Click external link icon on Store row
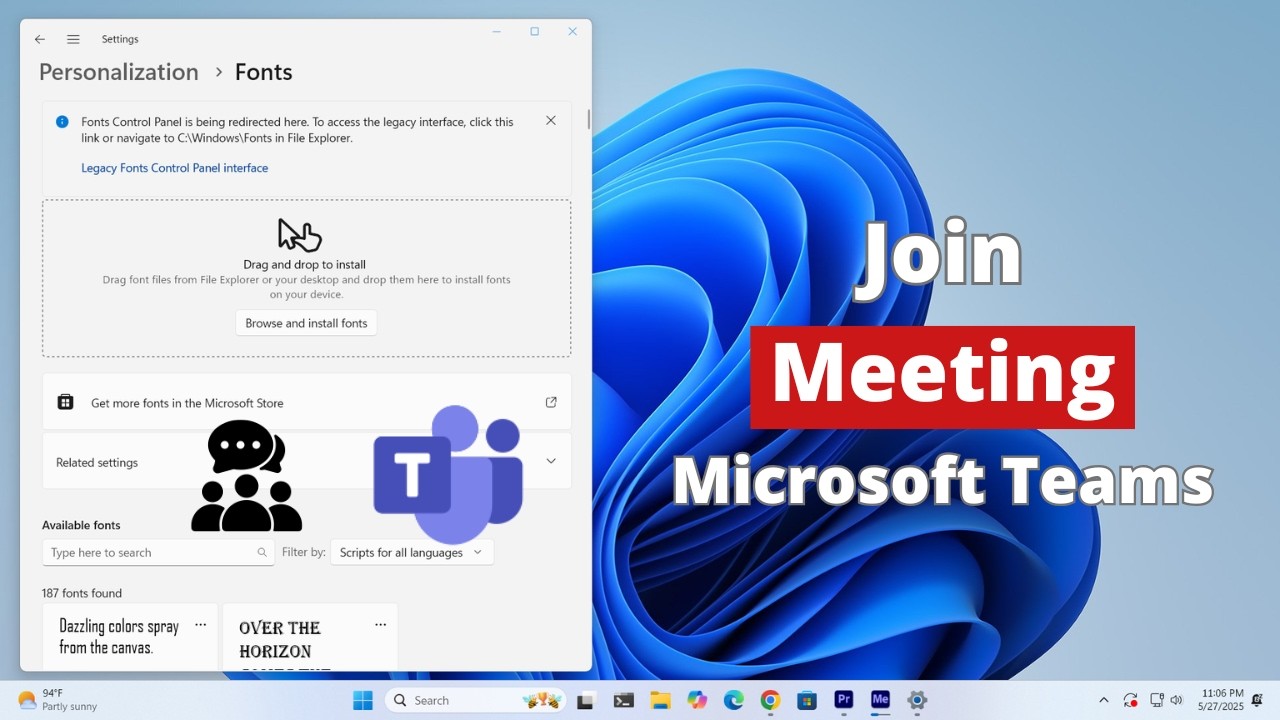Screen dimensions: 1280x720 point(551,402)
